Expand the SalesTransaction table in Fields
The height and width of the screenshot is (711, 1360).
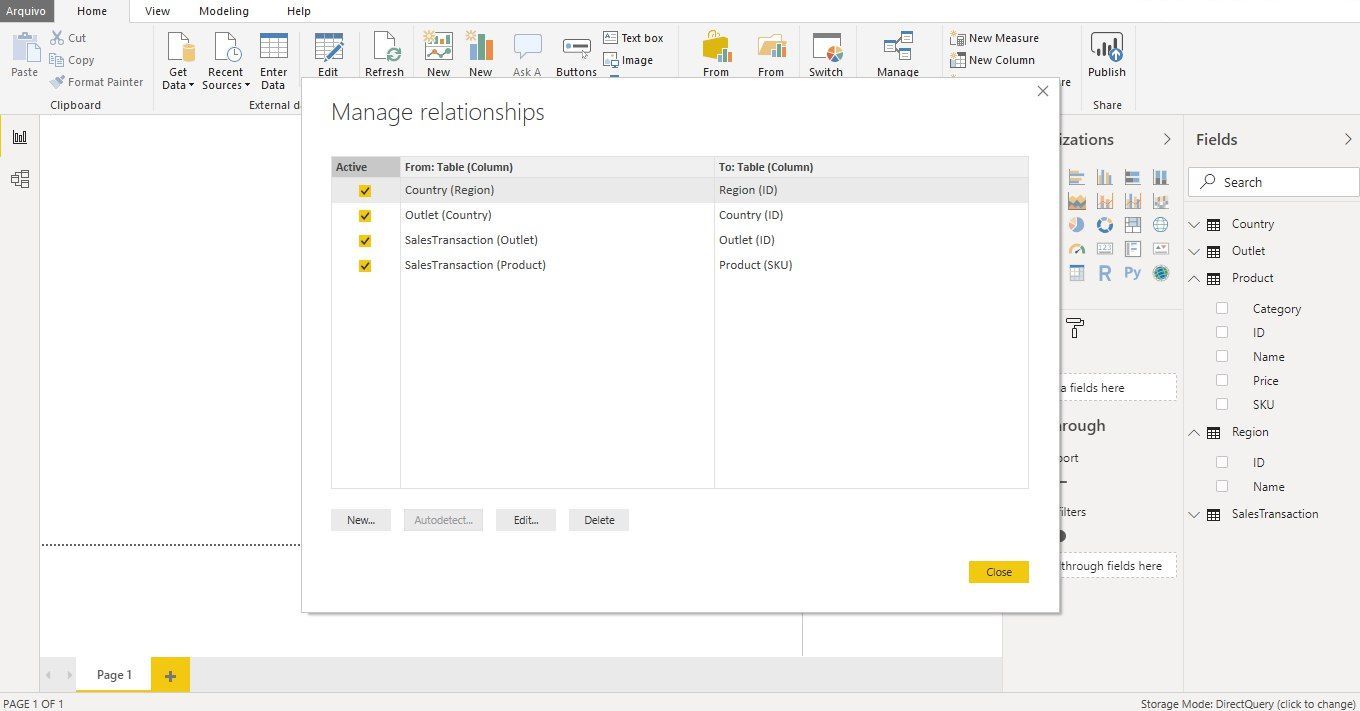click(x=1194, y=515)
